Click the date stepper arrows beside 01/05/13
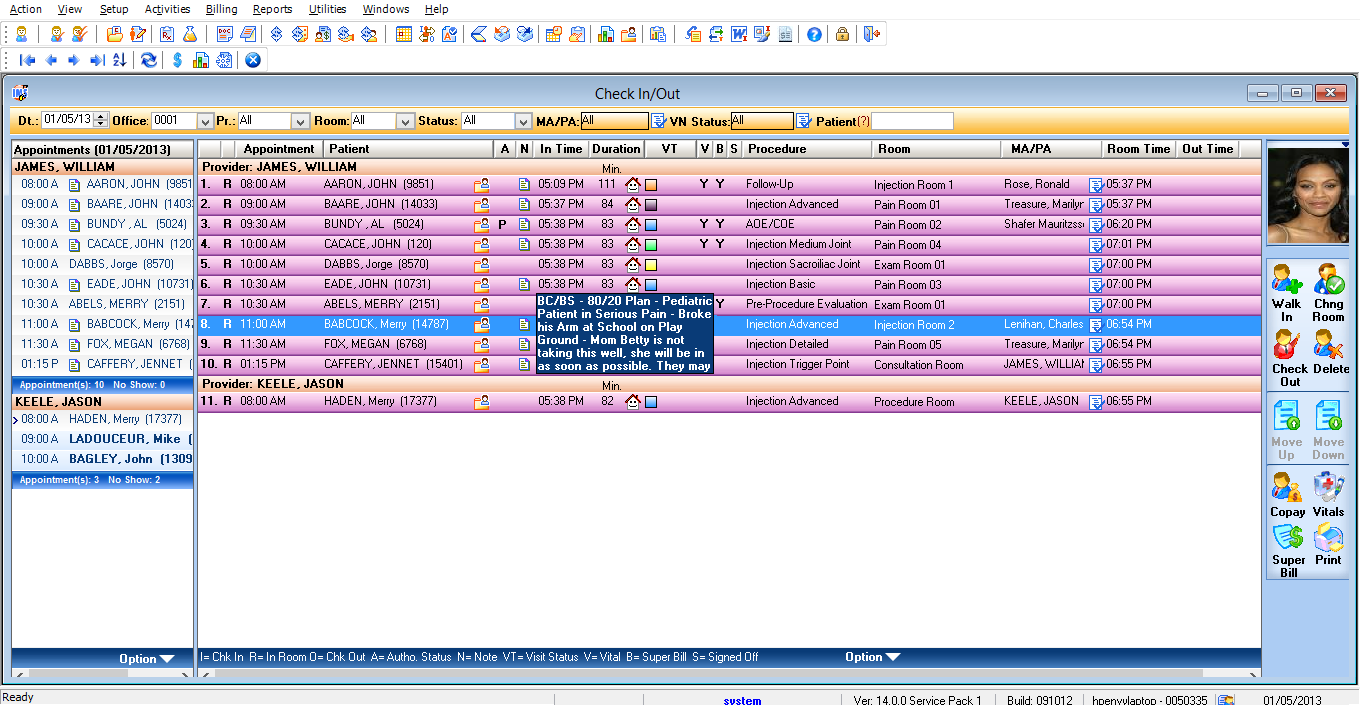The width and height of the screenshot is (1360, 705). coord(100,121)
